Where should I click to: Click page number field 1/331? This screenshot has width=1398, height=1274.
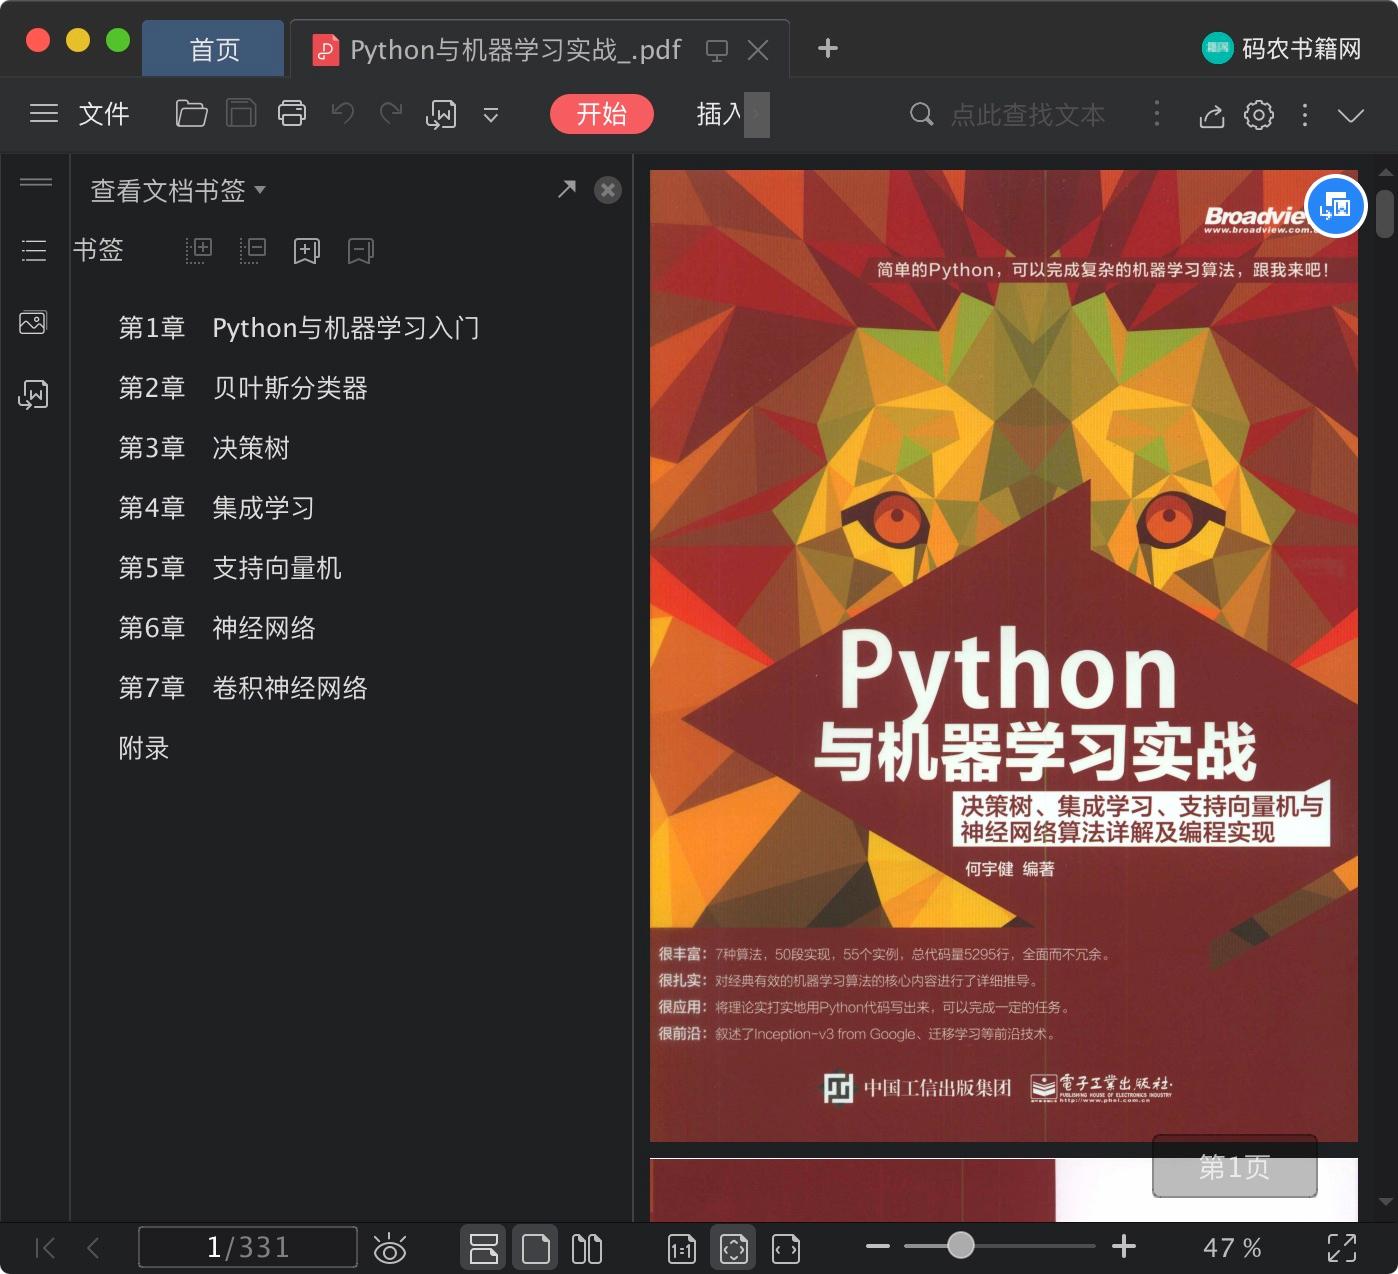pos(248,1247)
